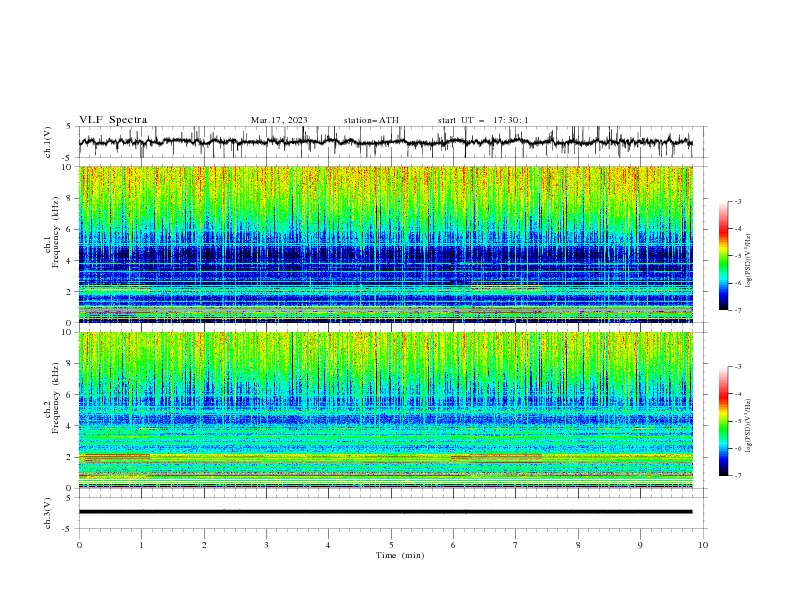This screenshot has width=792, height=612.
Task: Click the 'ch.1(V)' waveform axis label
Action: coord(48,142)
